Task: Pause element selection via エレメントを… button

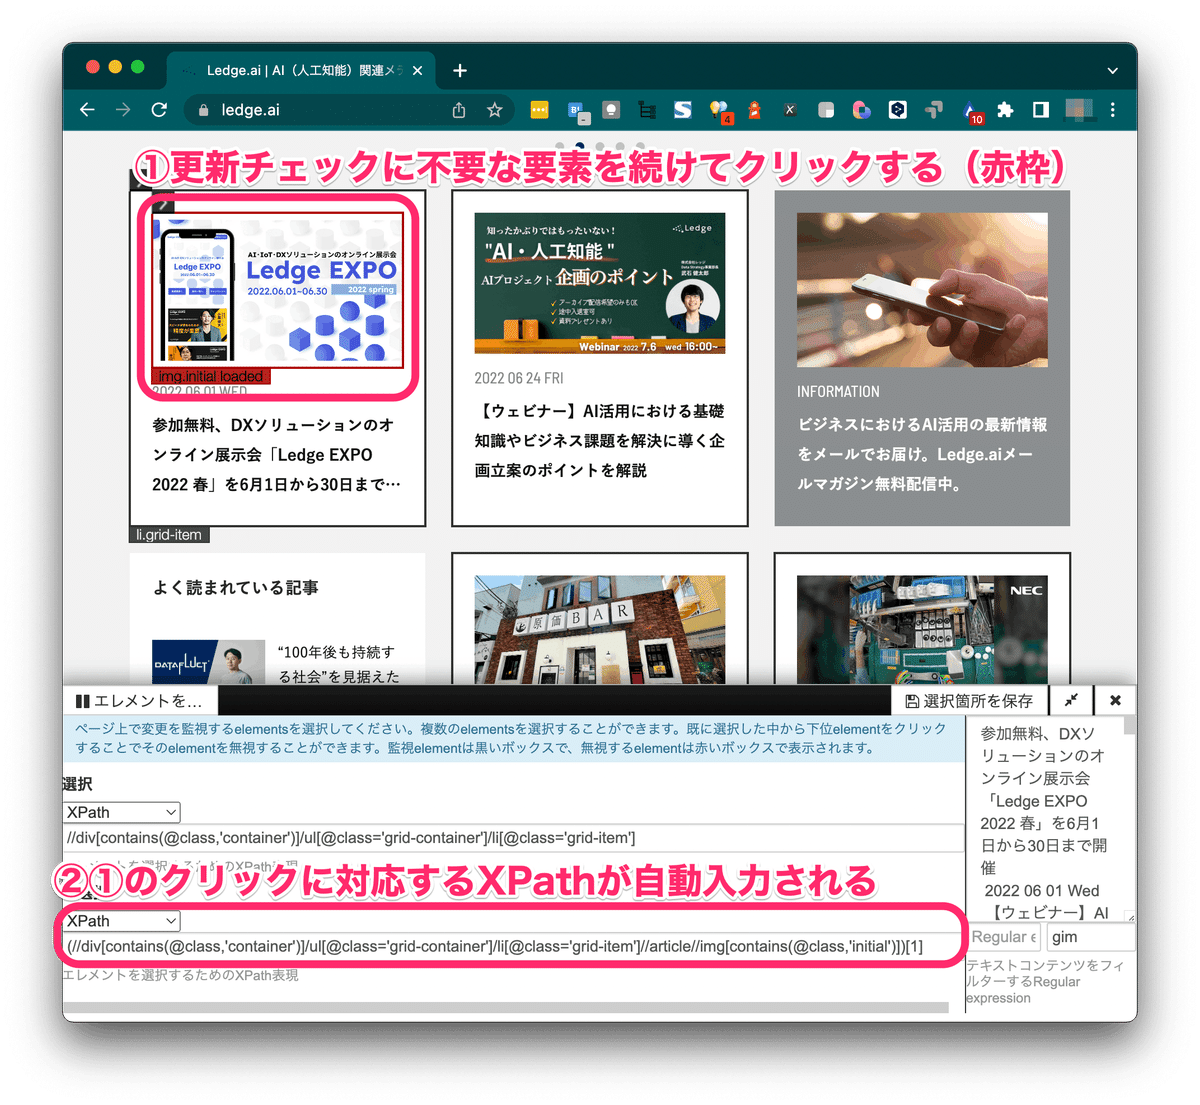Action: (x=141, y=701)
